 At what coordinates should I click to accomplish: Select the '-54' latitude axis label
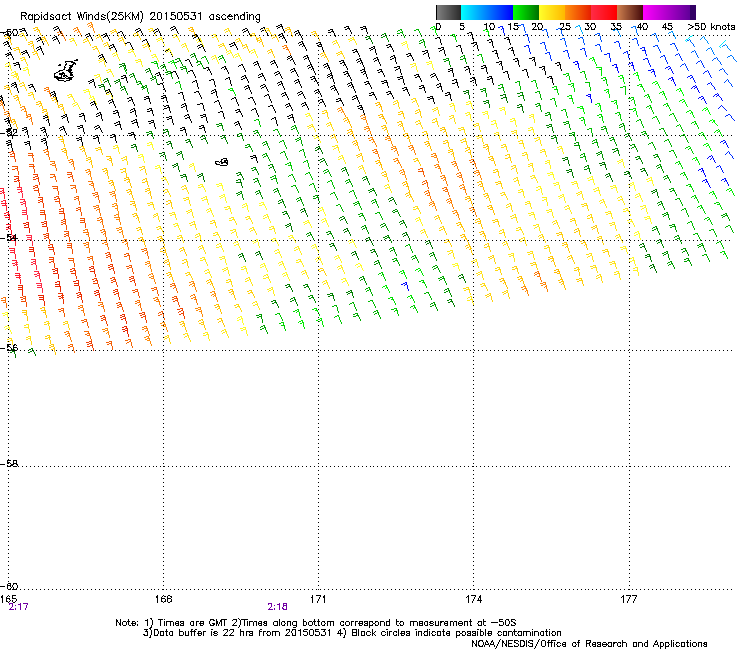9,237
